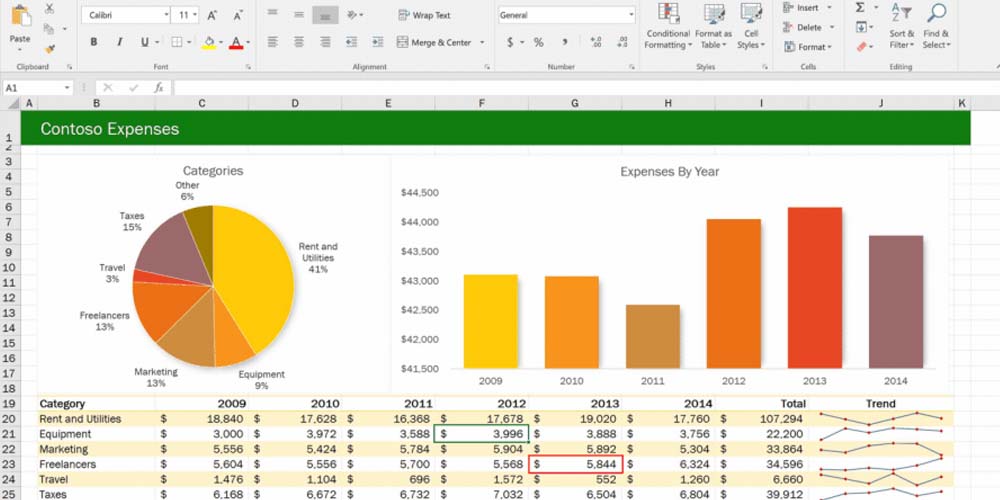Image resolution: width=1000 pixels, height=500 pixels.
Task: Cancel formula entry with X icon
Action: point(108,88)
